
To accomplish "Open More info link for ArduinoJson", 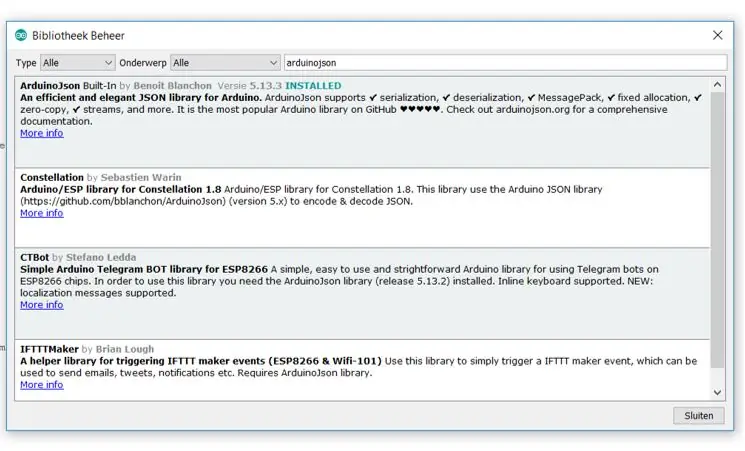I will tap(41, 133).
